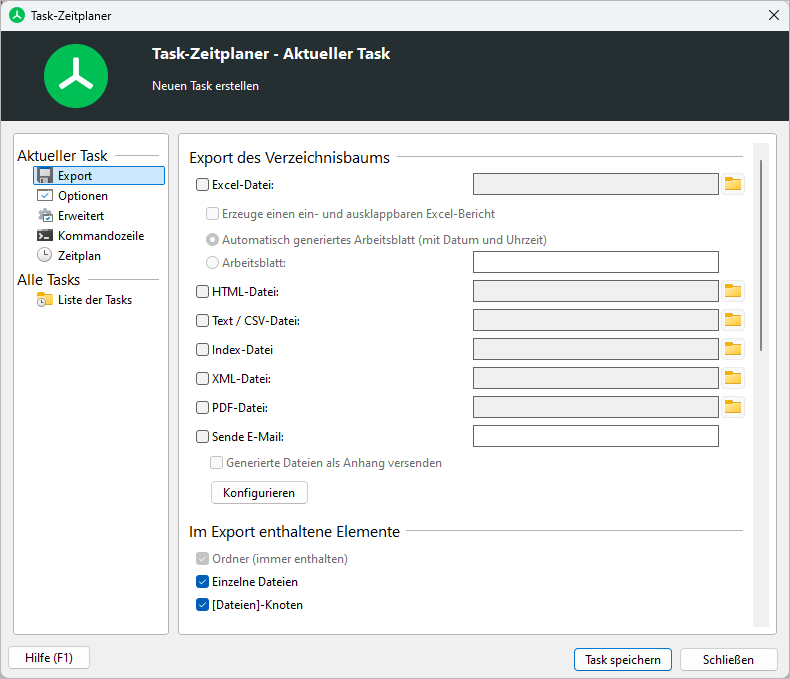This screenshot has height=679, width=790.
Task: Click the Arbeitsblatt name input field
Action: click(x=596, y=262)
